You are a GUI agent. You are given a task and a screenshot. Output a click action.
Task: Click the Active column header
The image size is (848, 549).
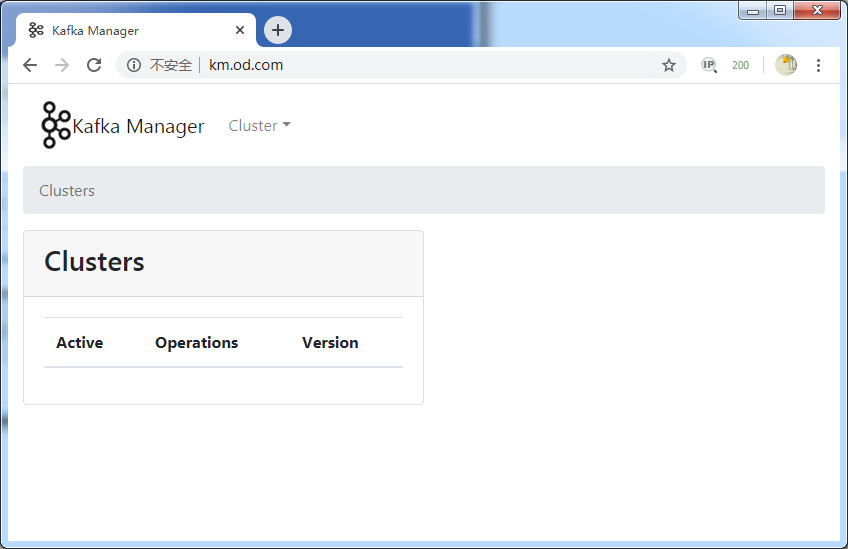tap(80, 342)
